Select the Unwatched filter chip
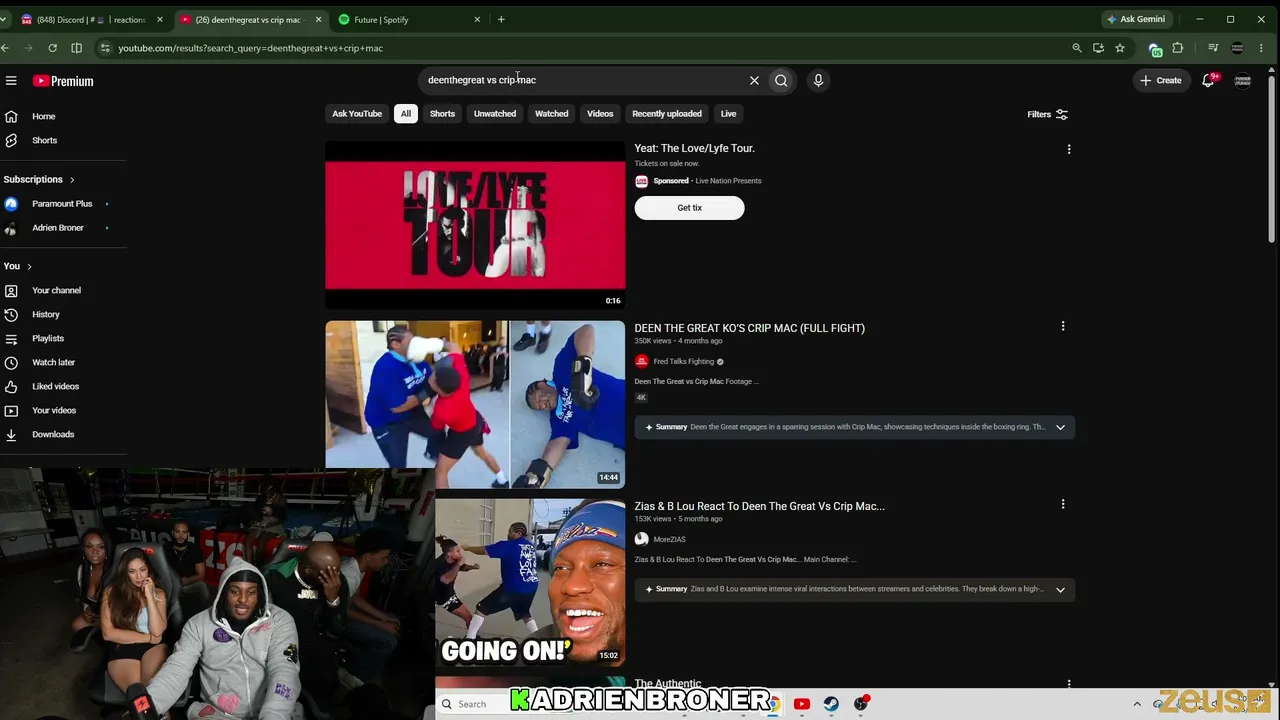The height and width of the screenshot is (720, 1280). (495, 114)
